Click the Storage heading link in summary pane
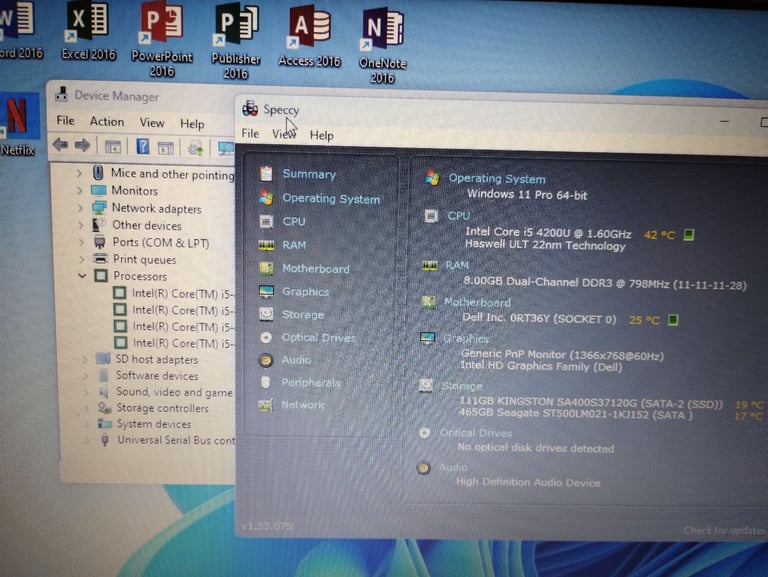768x577 pixels. click(x=462, y=386)
